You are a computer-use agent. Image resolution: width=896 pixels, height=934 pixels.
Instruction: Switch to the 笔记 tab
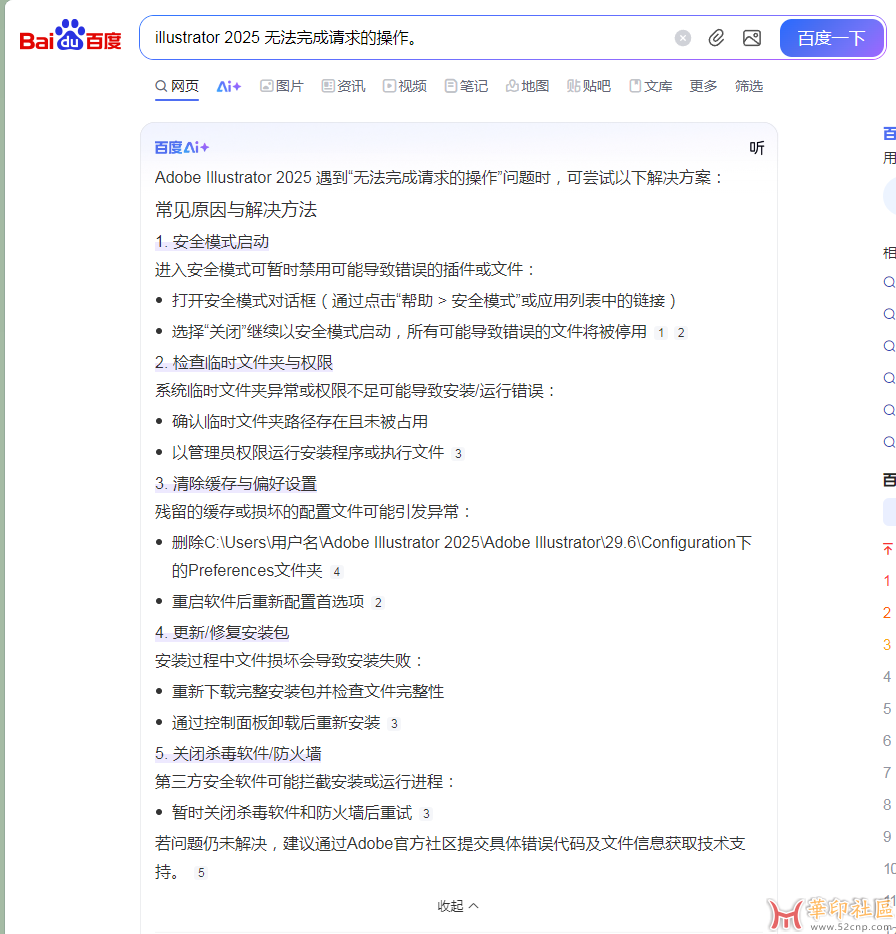[x=466, y=86]
